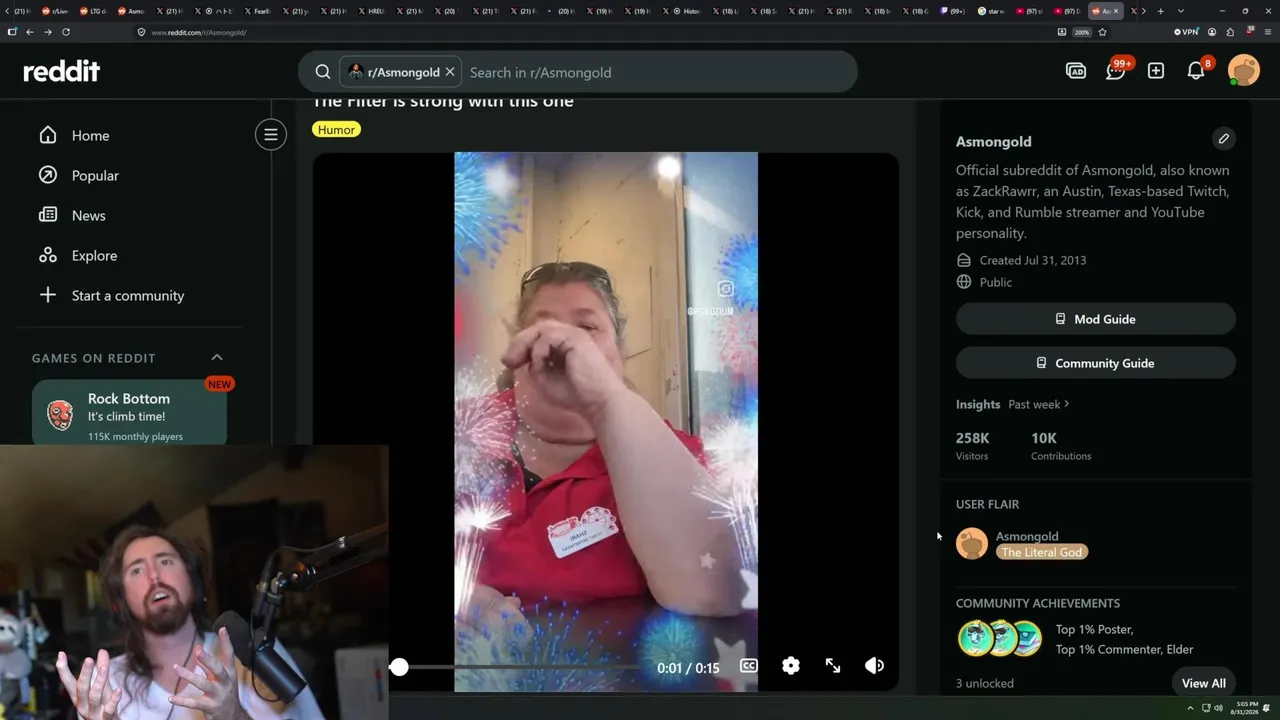Show hidden system tray icons
This screenshot has height=720, width=1280.
click(1190, 708)
